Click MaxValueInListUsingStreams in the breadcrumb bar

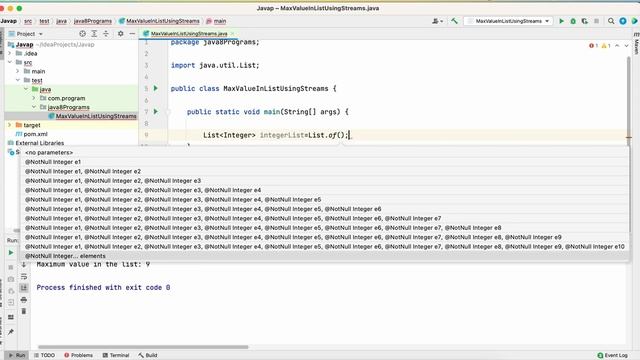[x=162, y=21]
